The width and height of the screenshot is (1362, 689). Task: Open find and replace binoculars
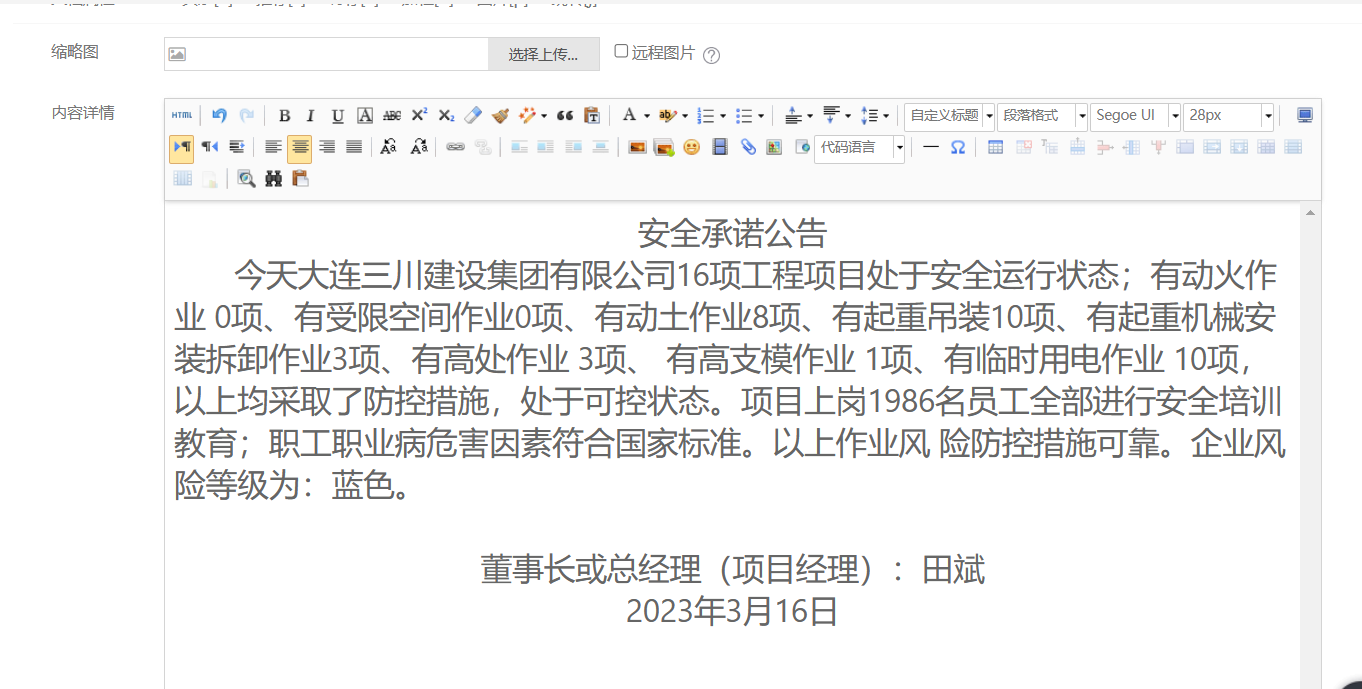[x=273, y=179]
